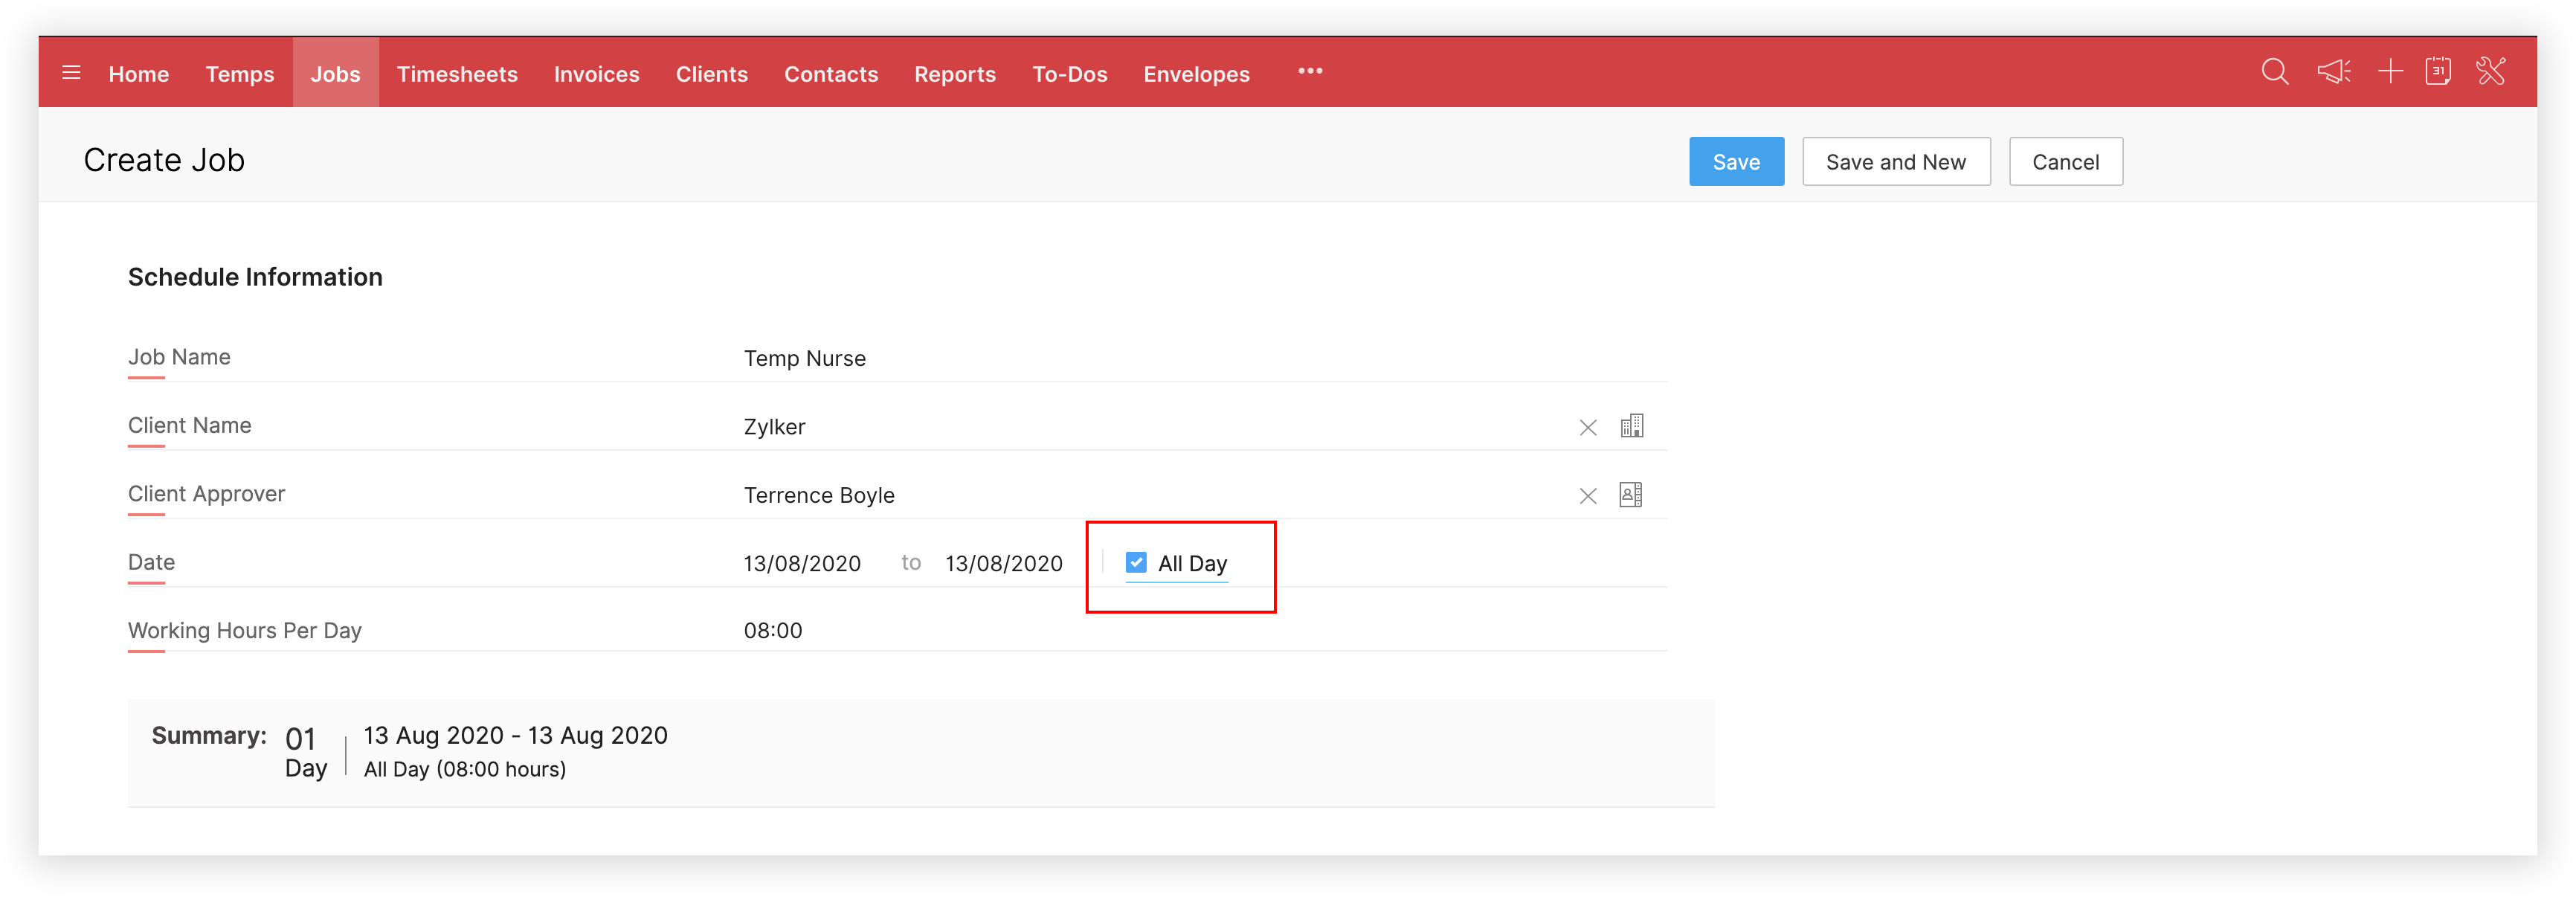Image resolution: width=2576 pixels, height=897 pixels.
Task: Clear the Zylker client name
Action: click(x=1587, y=428)
